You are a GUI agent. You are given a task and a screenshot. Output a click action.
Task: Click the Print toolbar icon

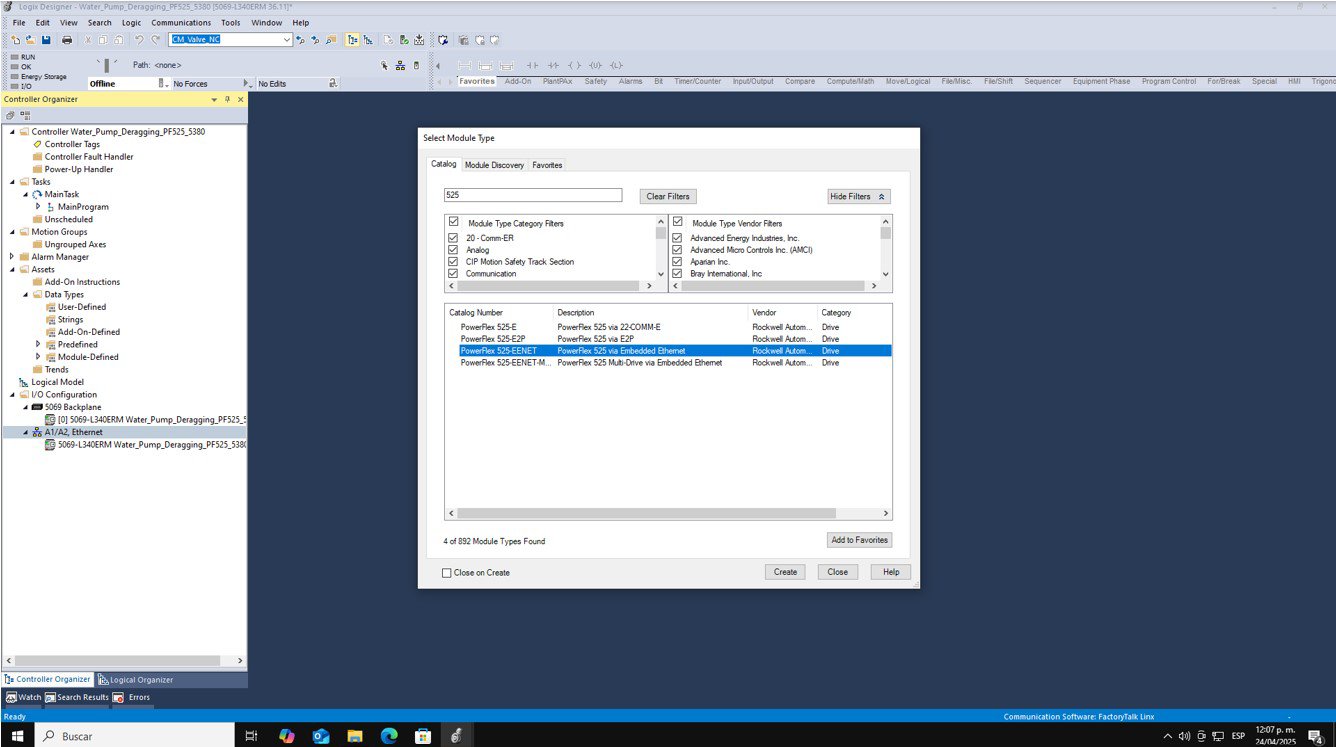tap(67, 40)
